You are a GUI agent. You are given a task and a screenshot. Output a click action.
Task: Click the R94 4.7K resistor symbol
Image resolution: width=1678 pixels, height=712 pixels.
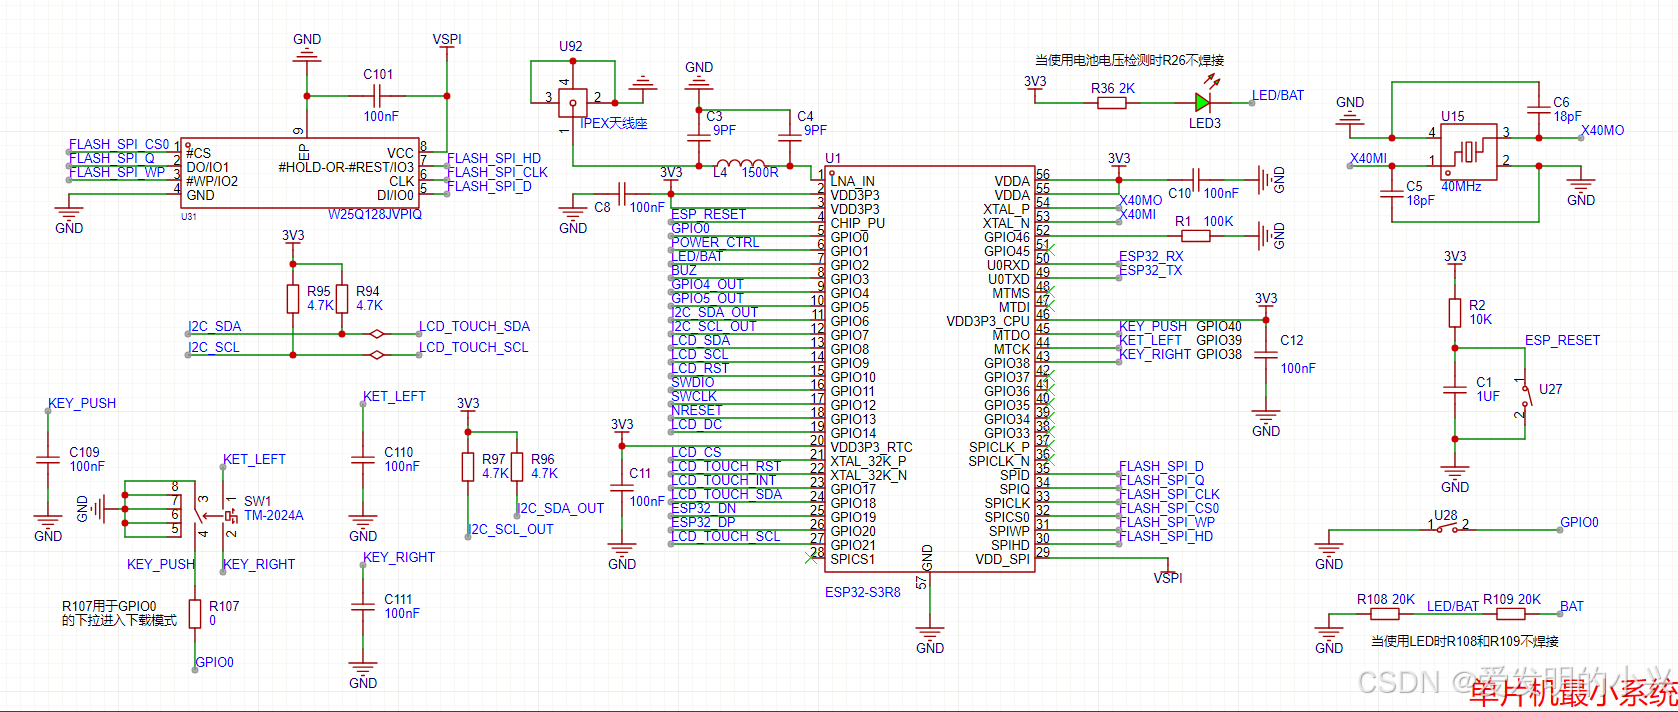point(342,298)
